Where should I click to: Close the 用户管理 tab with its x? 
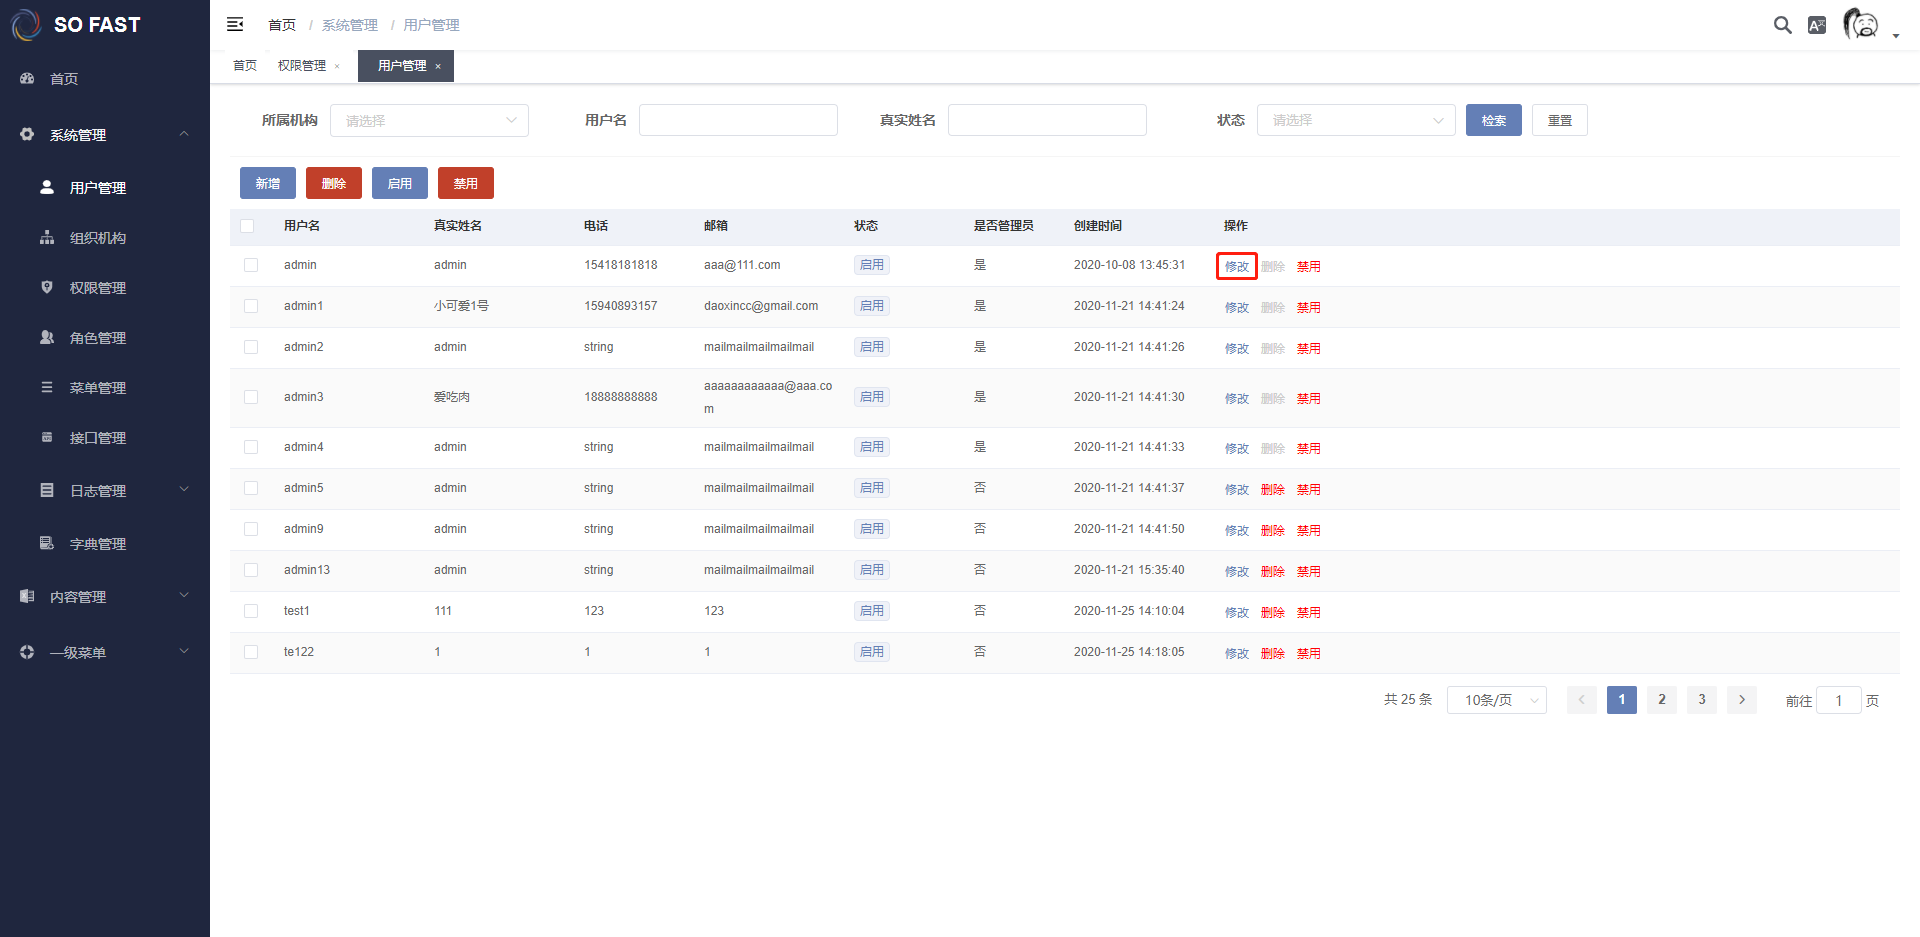[438, 66]
